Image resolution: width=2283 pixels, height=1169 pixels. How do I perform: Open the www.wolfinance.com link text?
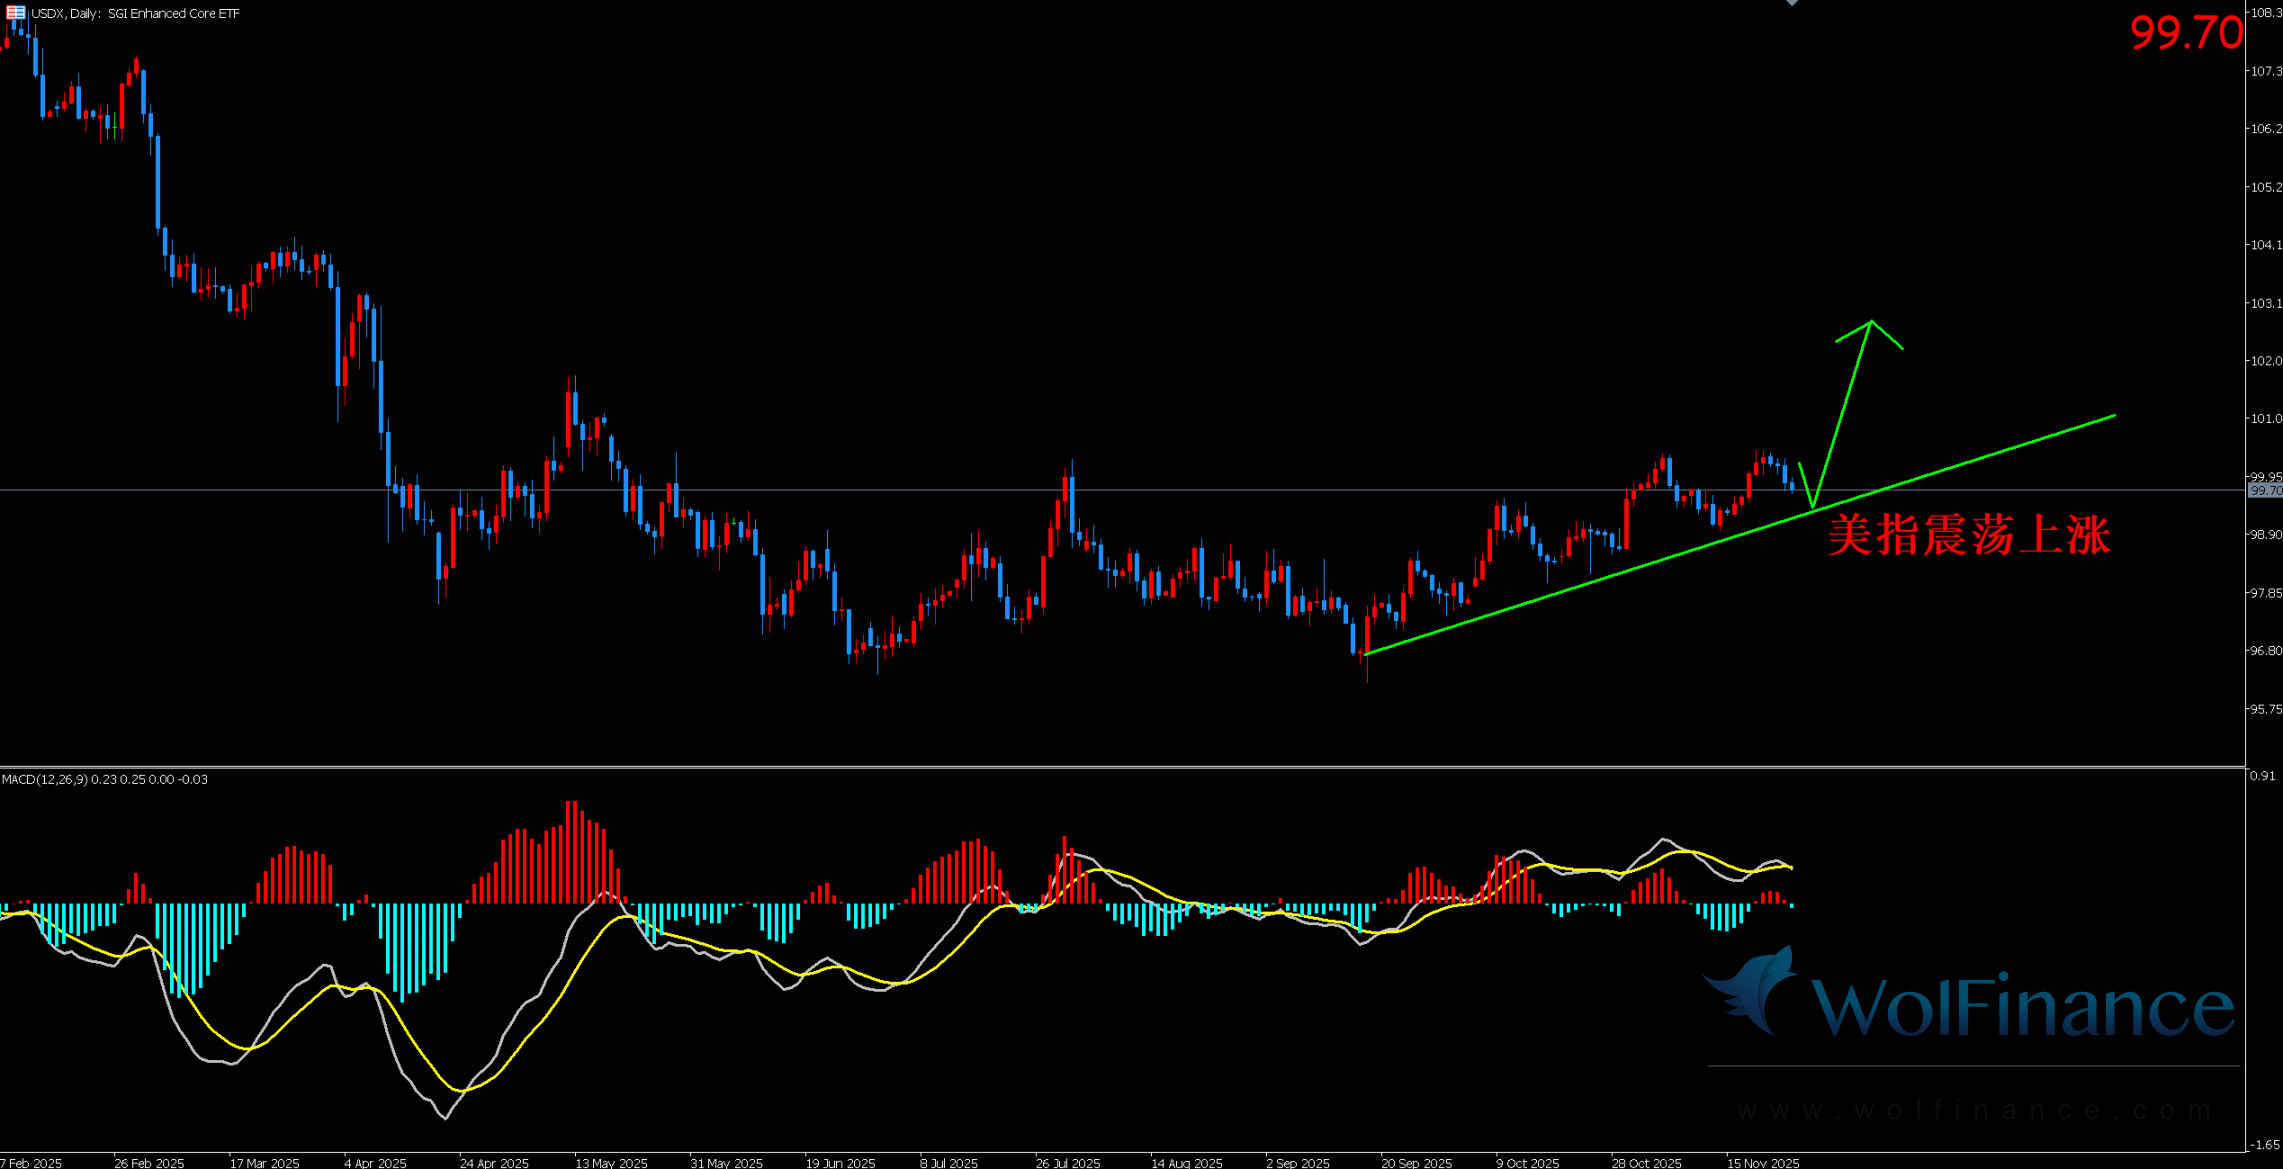pyautogui.click(x=1975, y=1110)
